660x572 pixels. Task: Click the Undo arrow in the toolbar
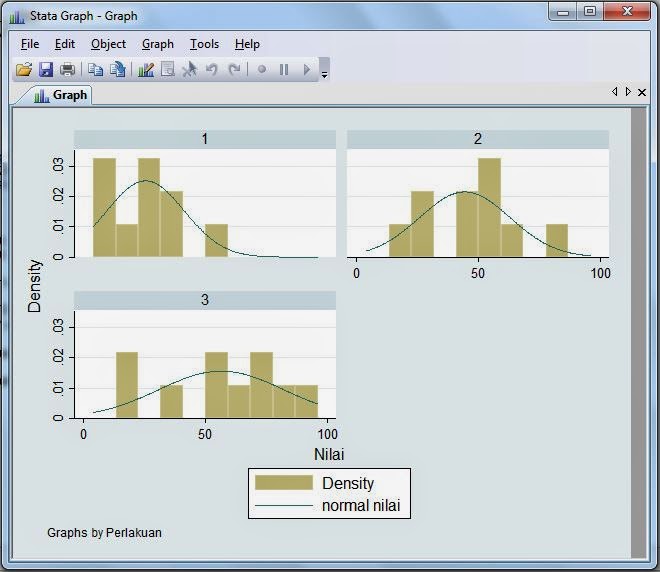[211, 70]
